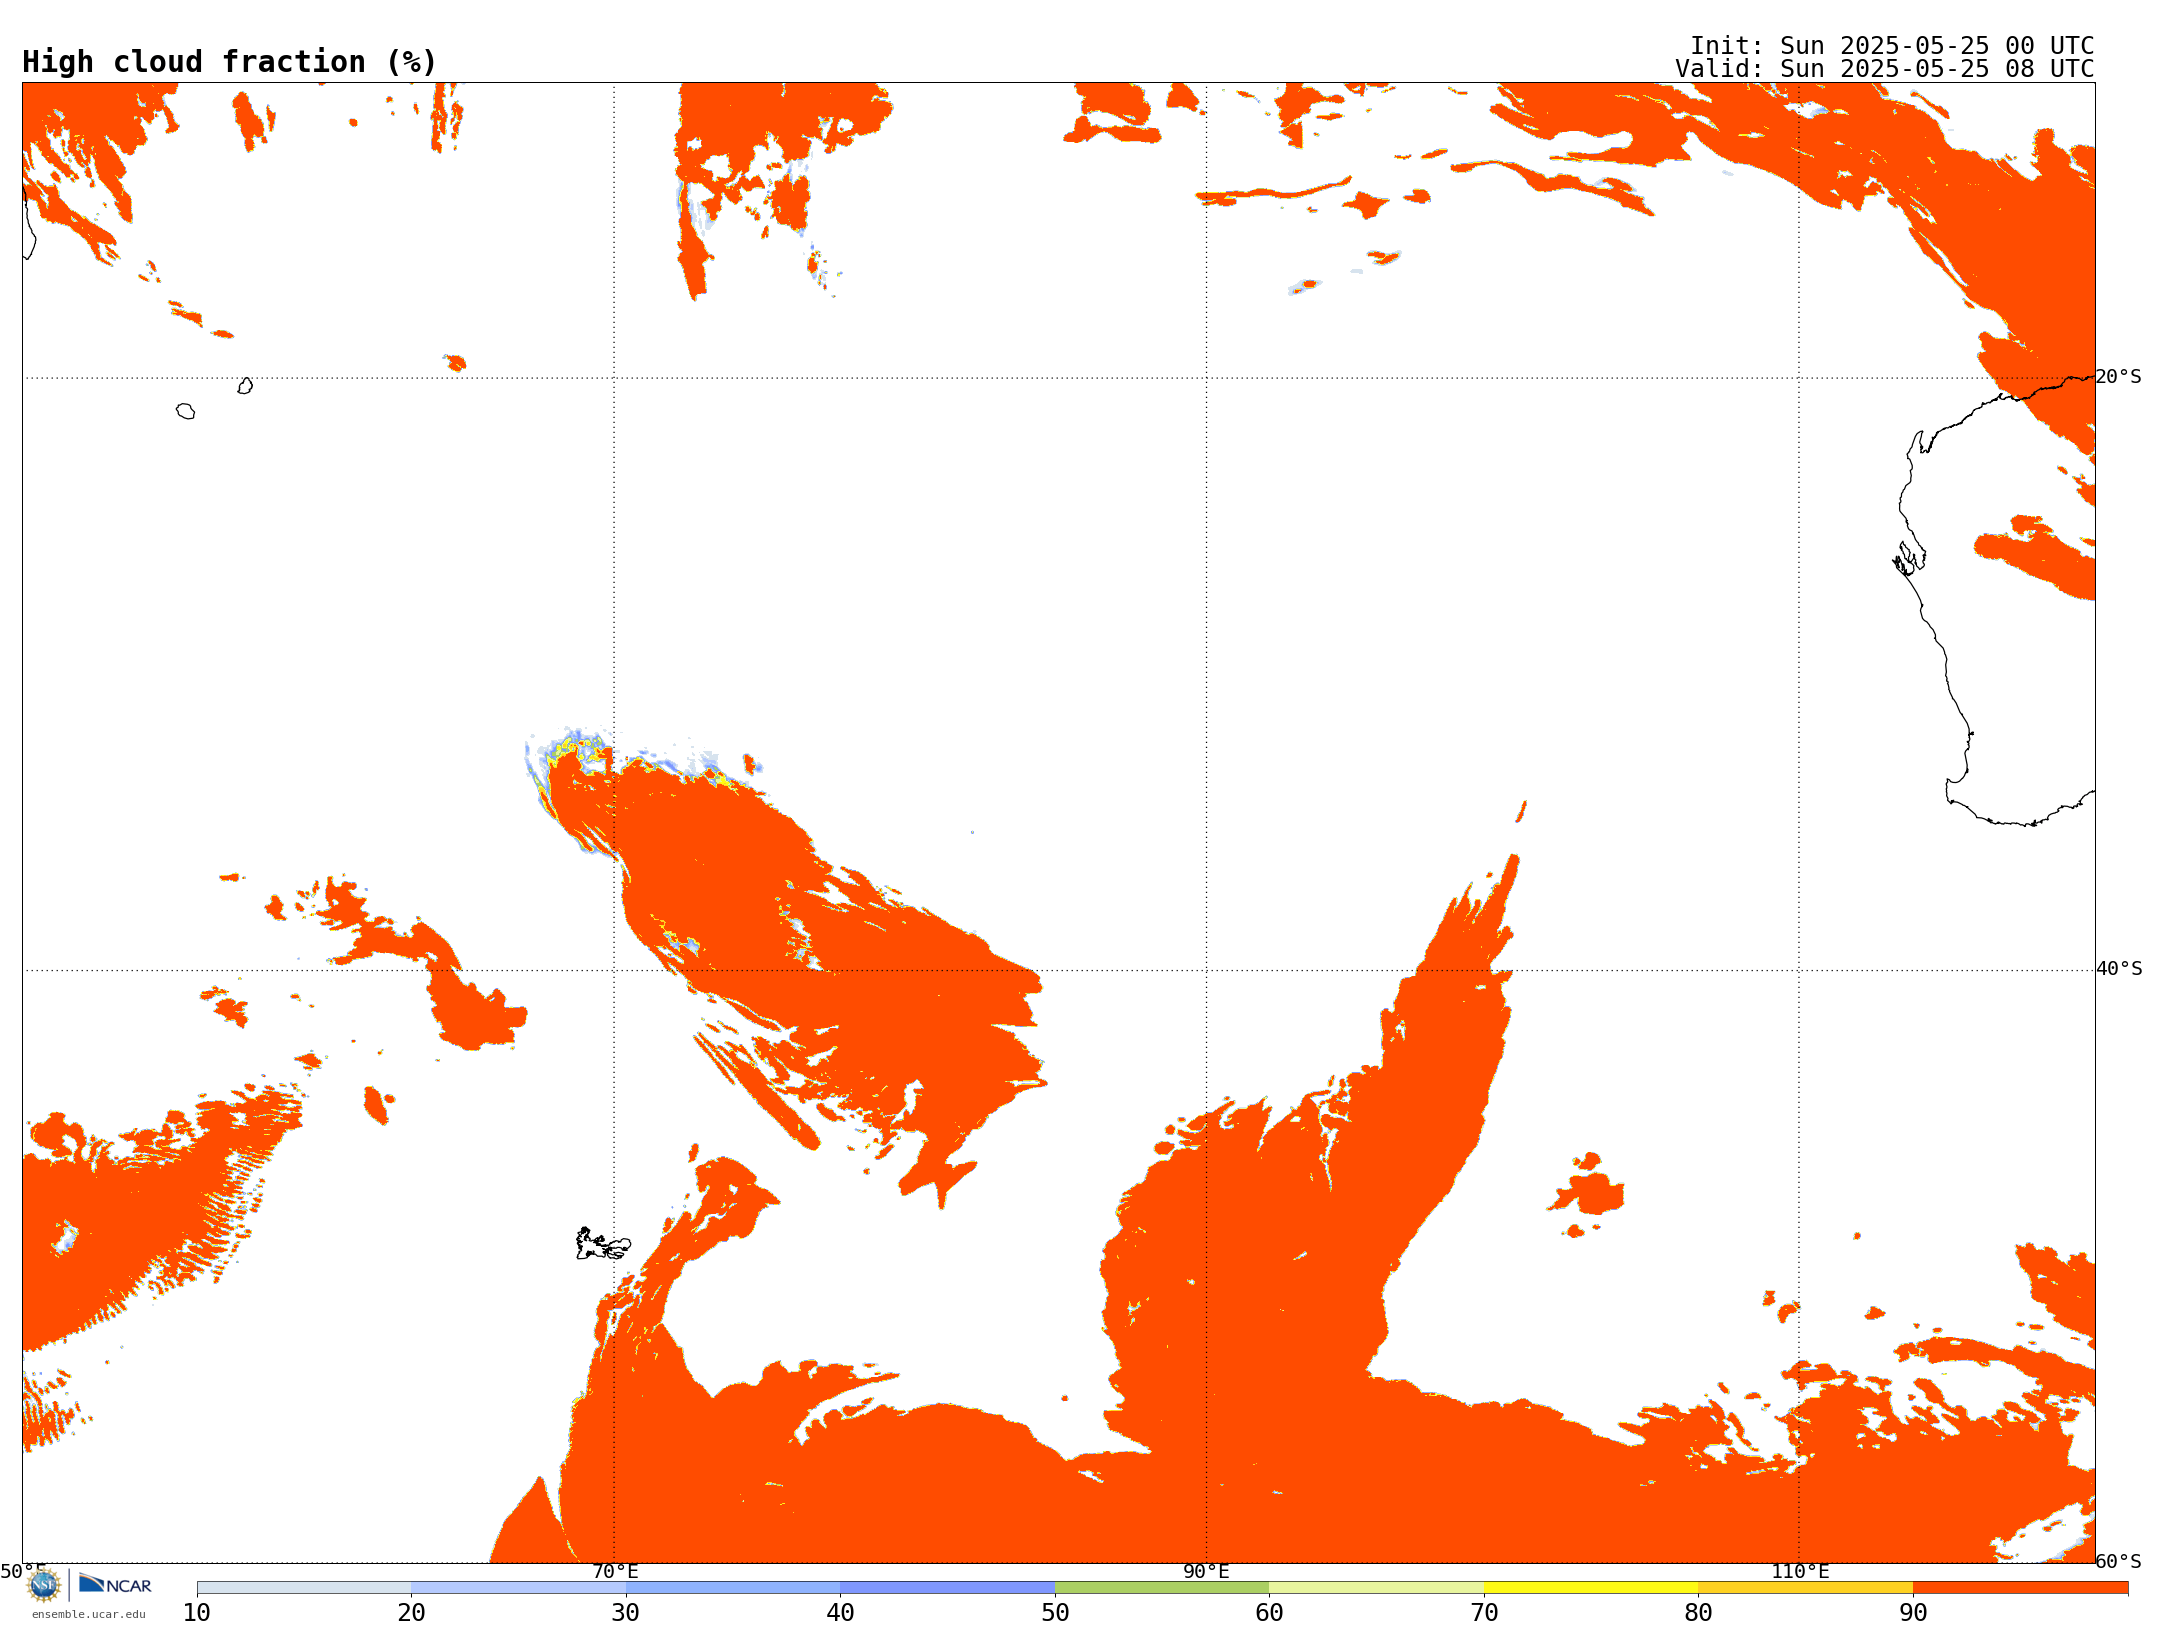
Task: Click the 10-20 pale gray colorbar segment
Action: [x=304, y=1588]
